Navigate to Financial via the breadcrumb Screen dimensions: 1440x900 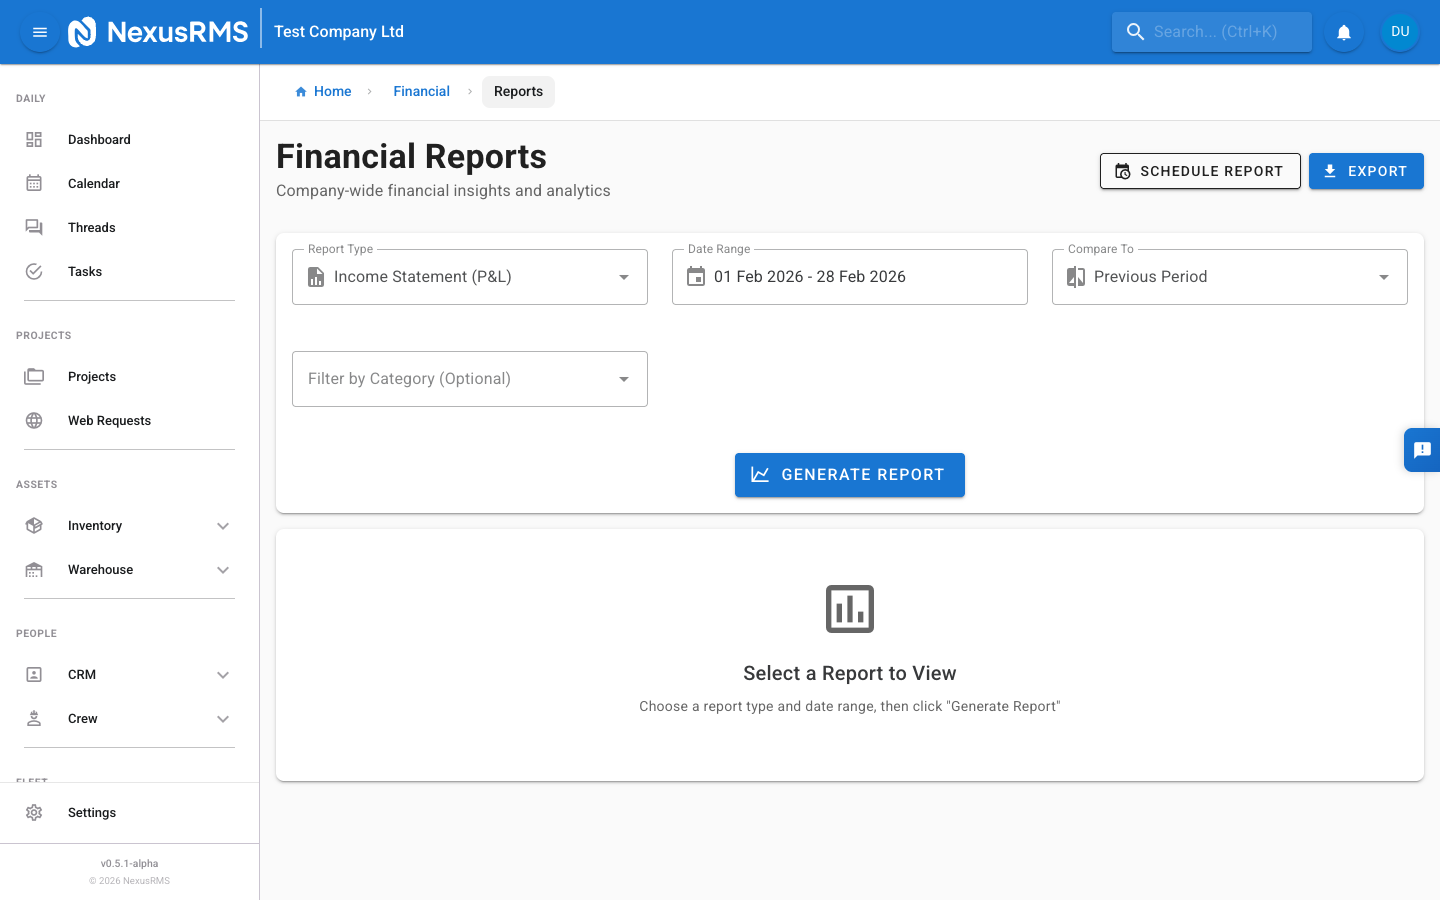point(421,91)
